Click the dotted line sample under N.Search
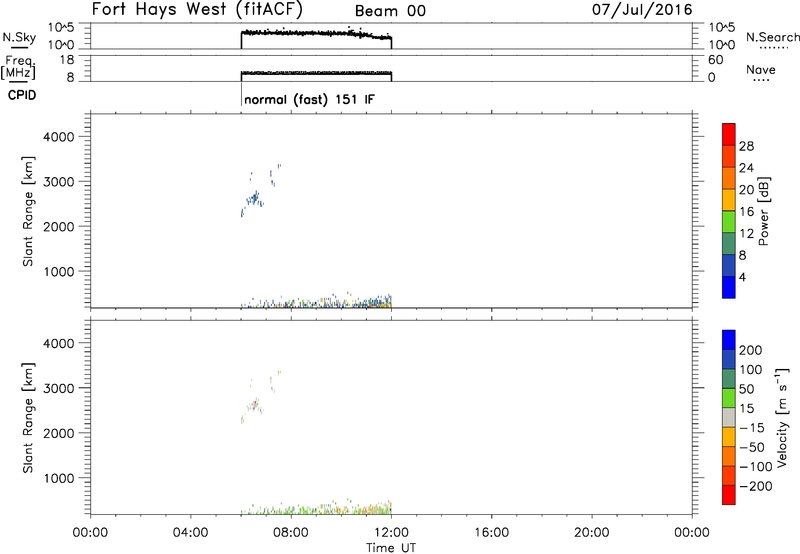The width and height of the screenshot is (800, 554). (x=773, y=48)
